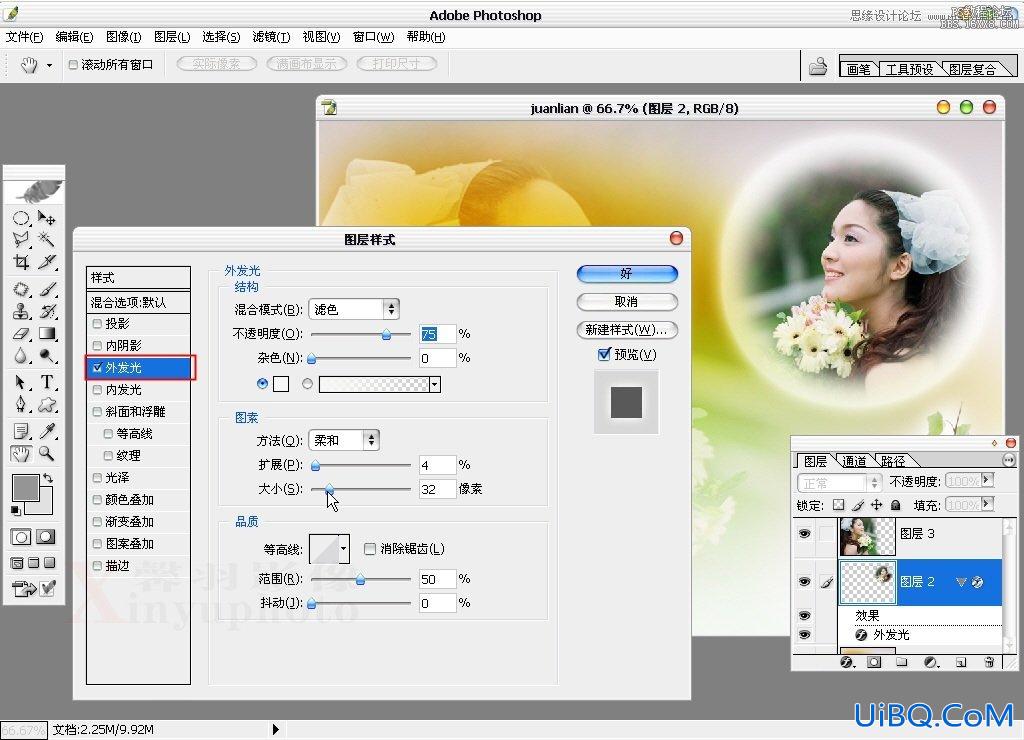Enable the 描边 stroke checkbox
The height and width of the screenshot is (740, 1024).
tap(97, 566)
